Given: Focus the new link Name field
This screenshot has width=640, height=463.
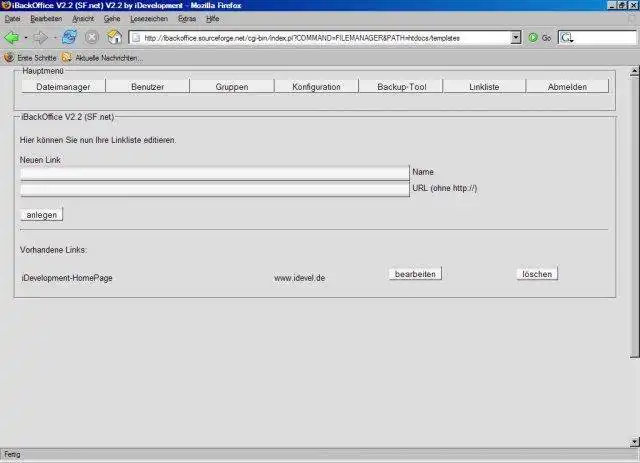Looking at the screenshot, I should 215,173.
